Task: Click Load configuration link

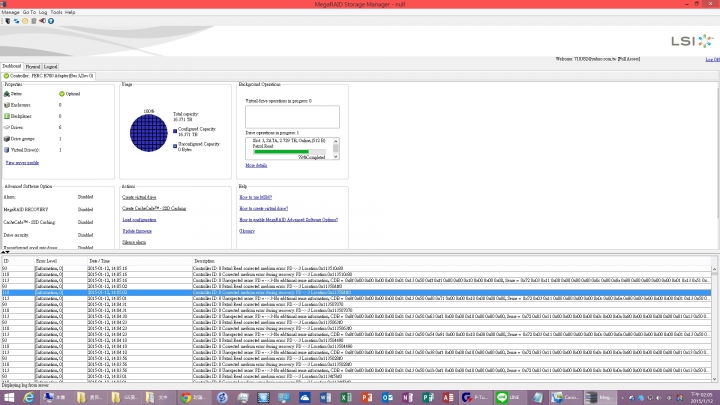Action: pos(139,219)
